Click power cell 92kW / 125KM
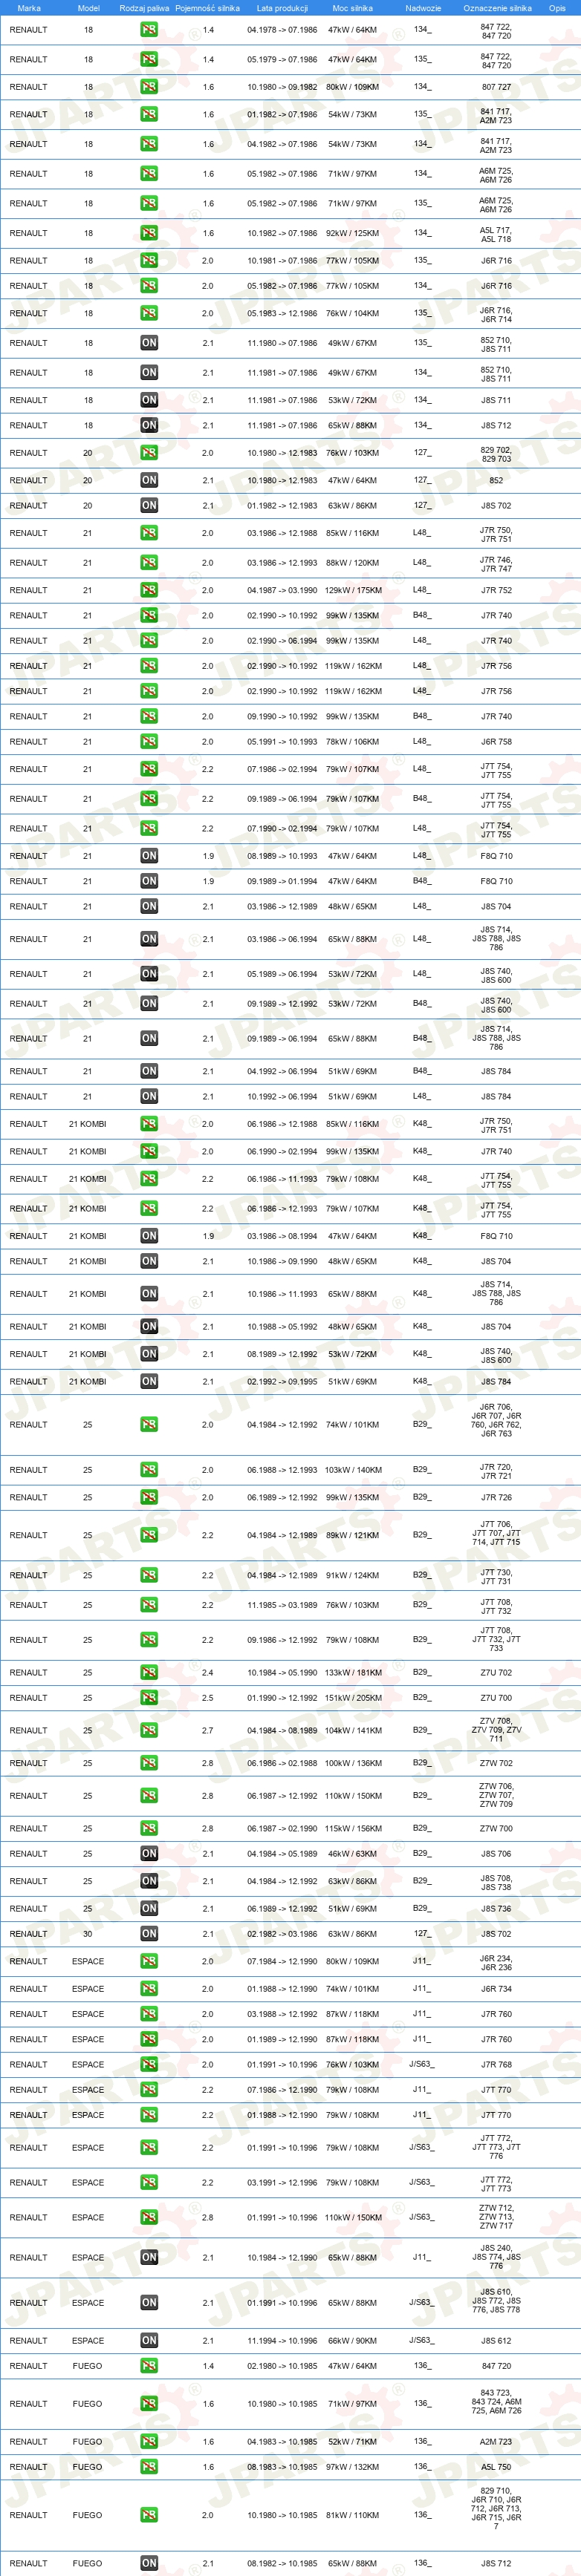This screenshot has width=581, height=2576. 352,233
